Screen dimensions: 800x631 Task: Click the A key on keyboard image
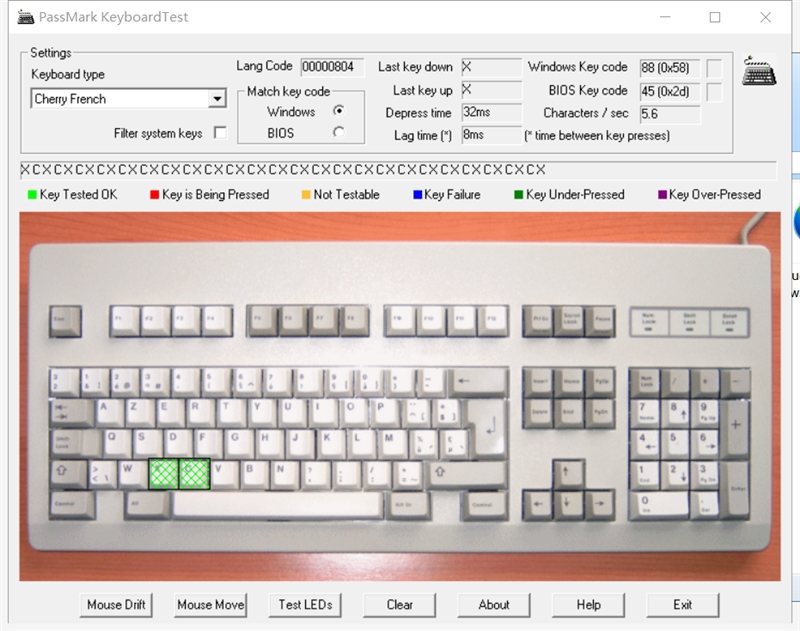[x=109, y=412]
